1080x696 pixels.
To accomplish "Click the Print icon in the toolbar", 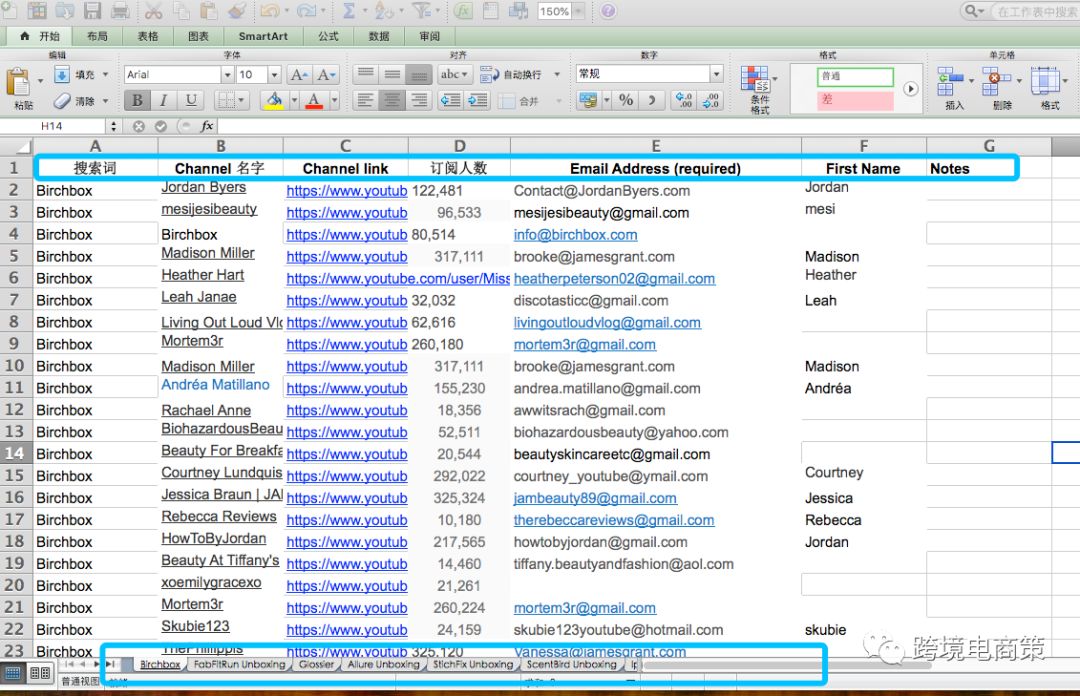I will click(121, 11).
